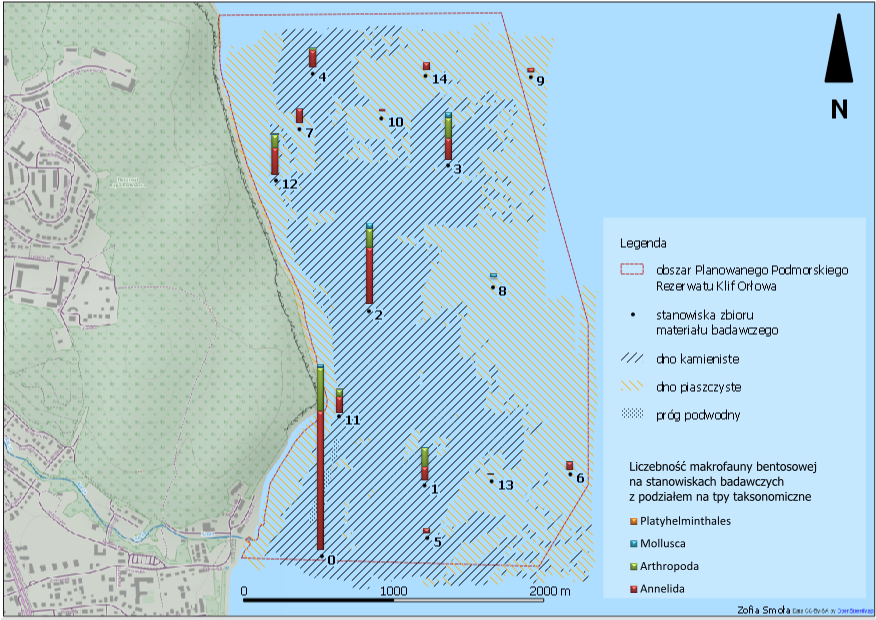
Task: Click the station 7 number label
Action: 309,133
